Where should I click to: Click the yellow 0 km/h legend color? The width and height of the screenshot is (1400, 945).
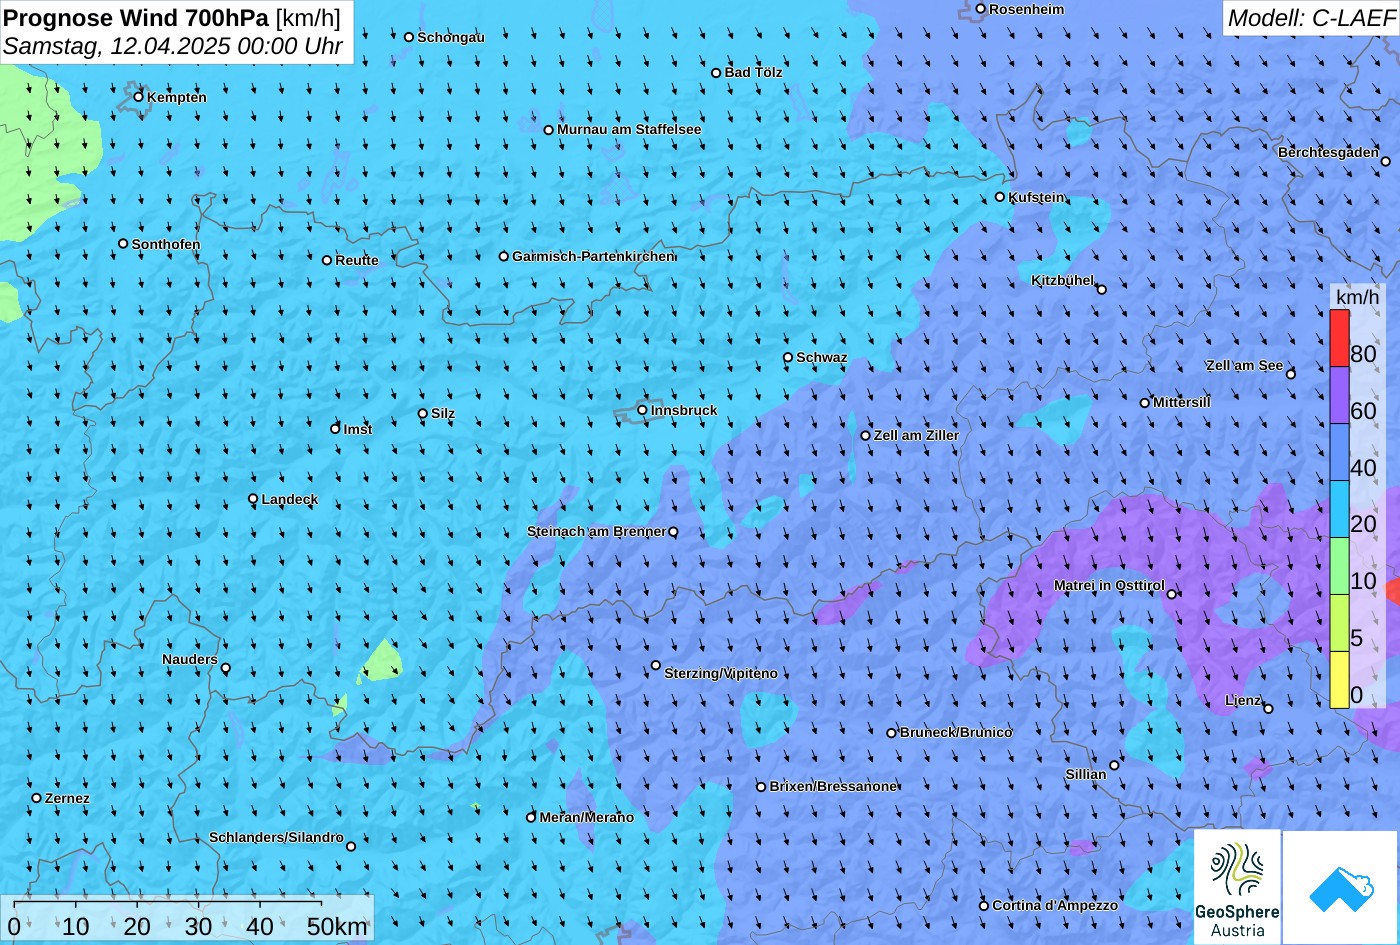1339,680
